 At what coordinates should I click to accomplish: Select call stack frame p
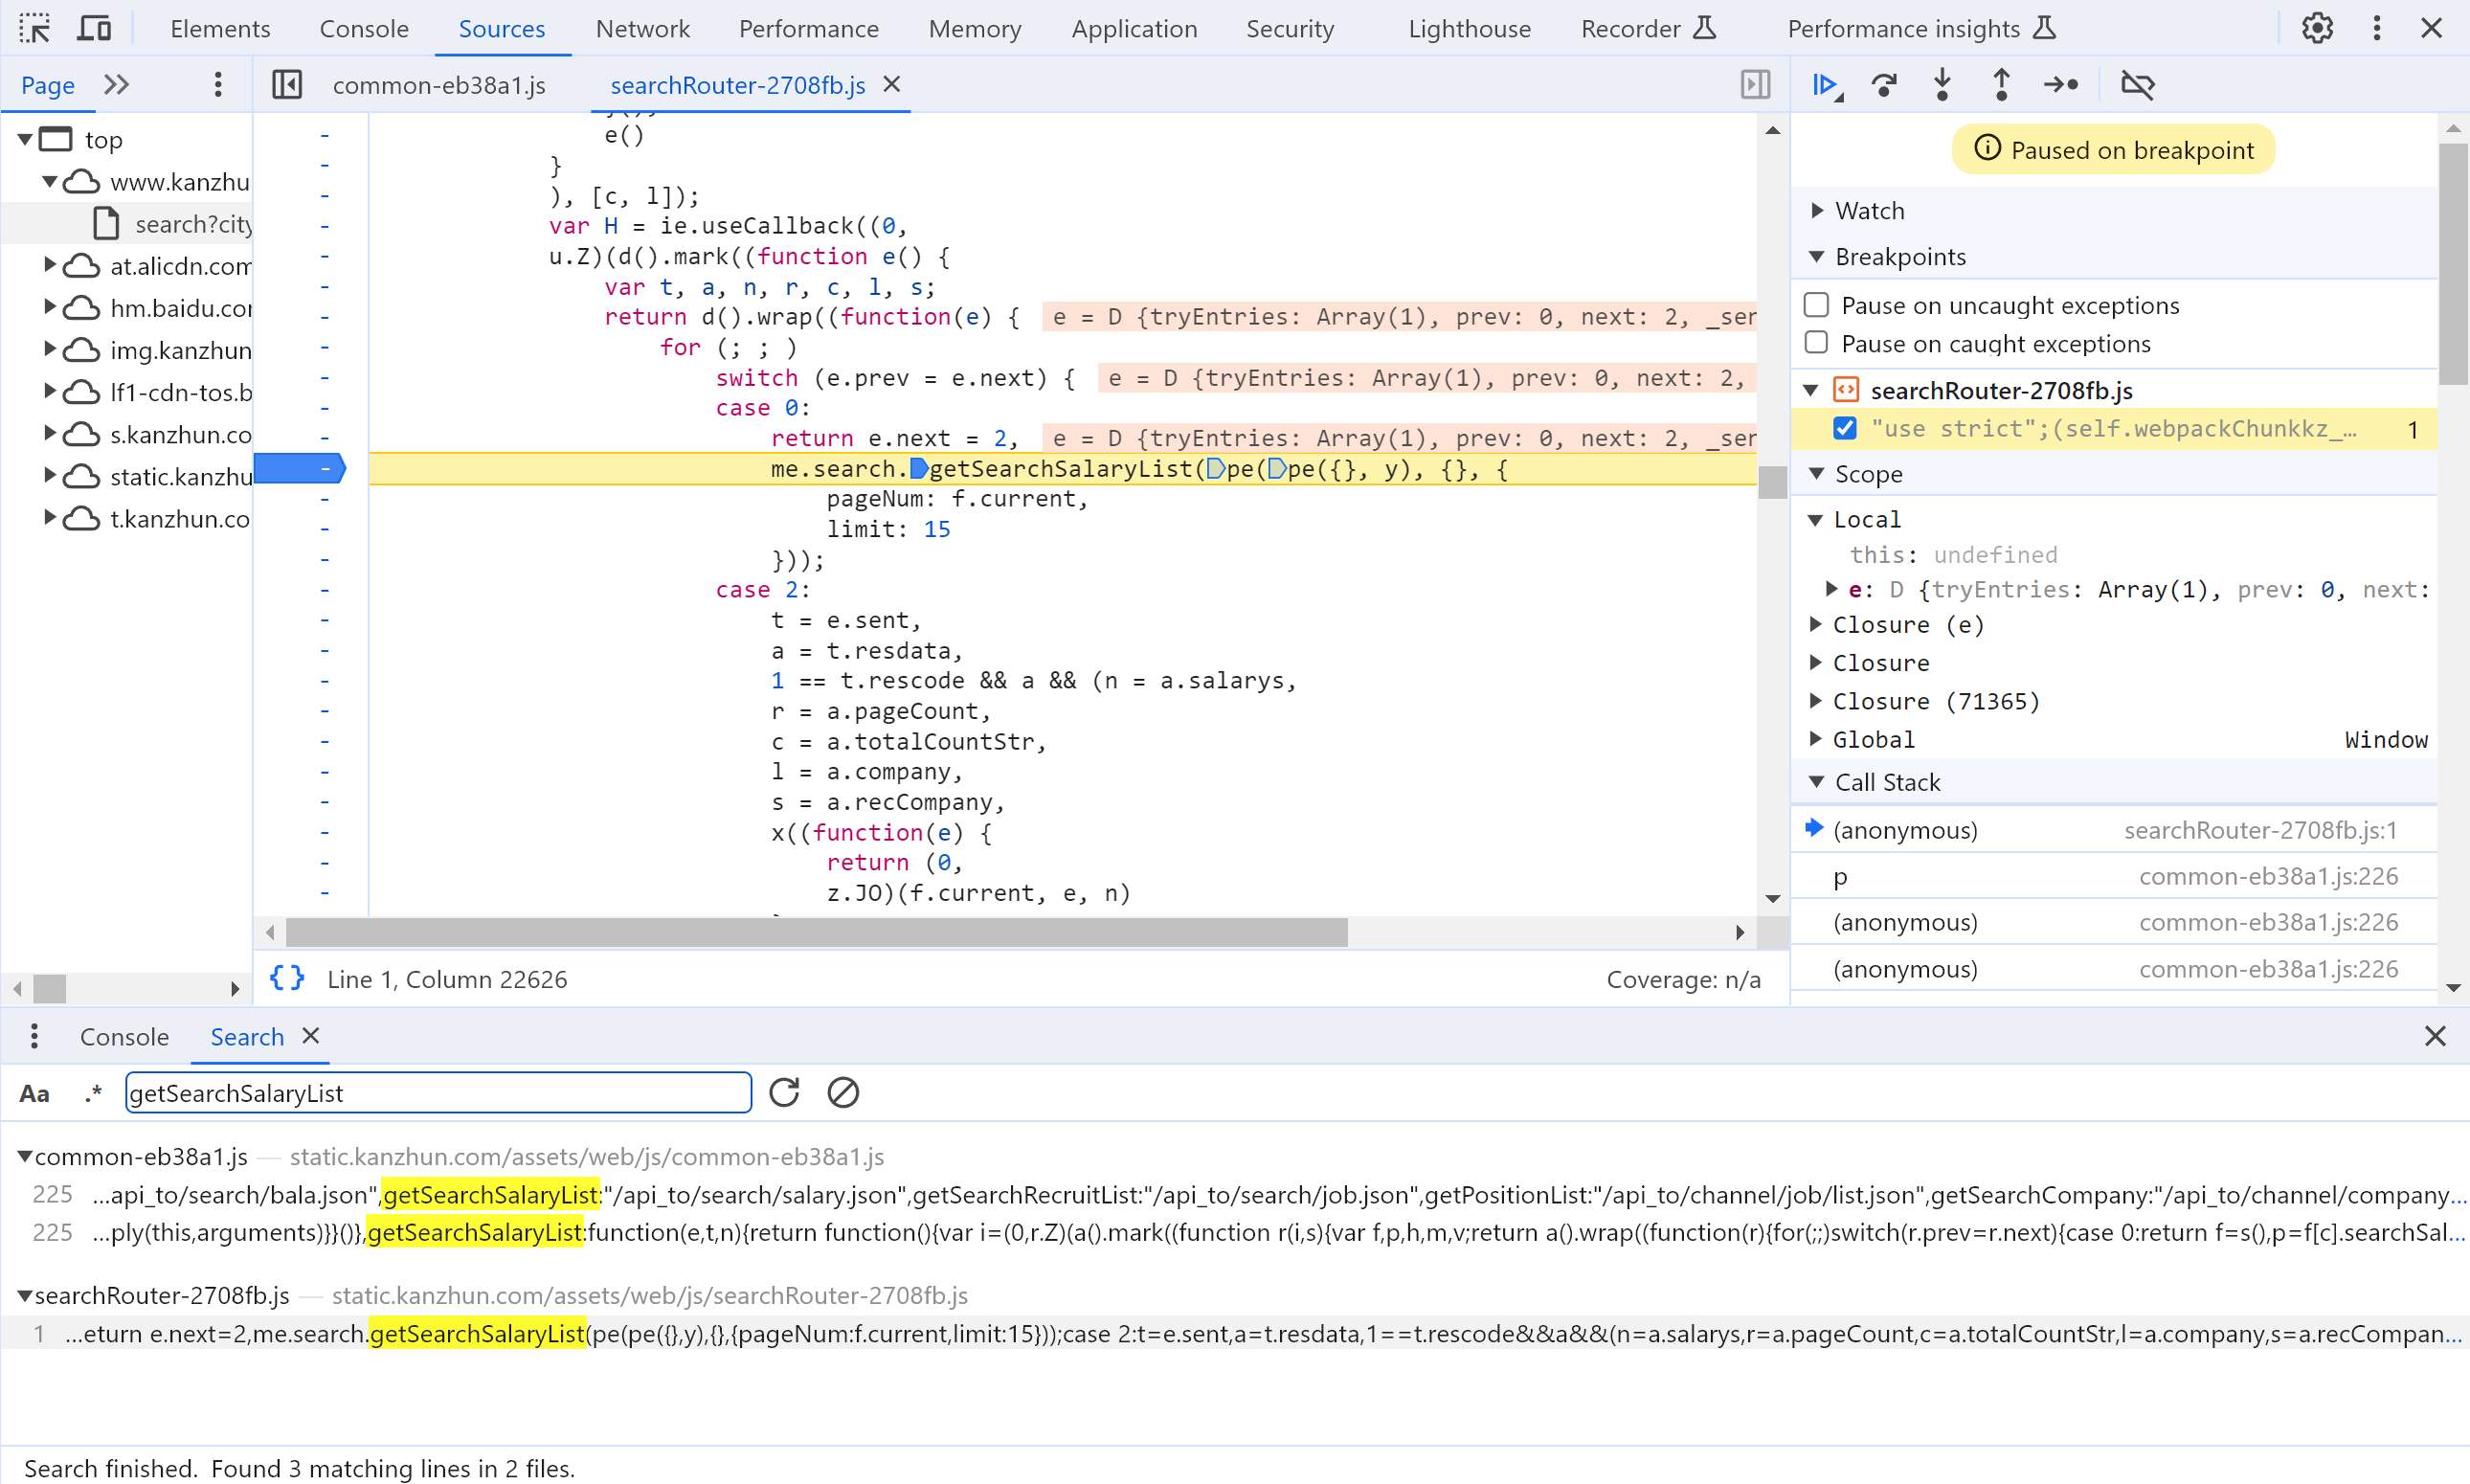[x=2114, y=876]
